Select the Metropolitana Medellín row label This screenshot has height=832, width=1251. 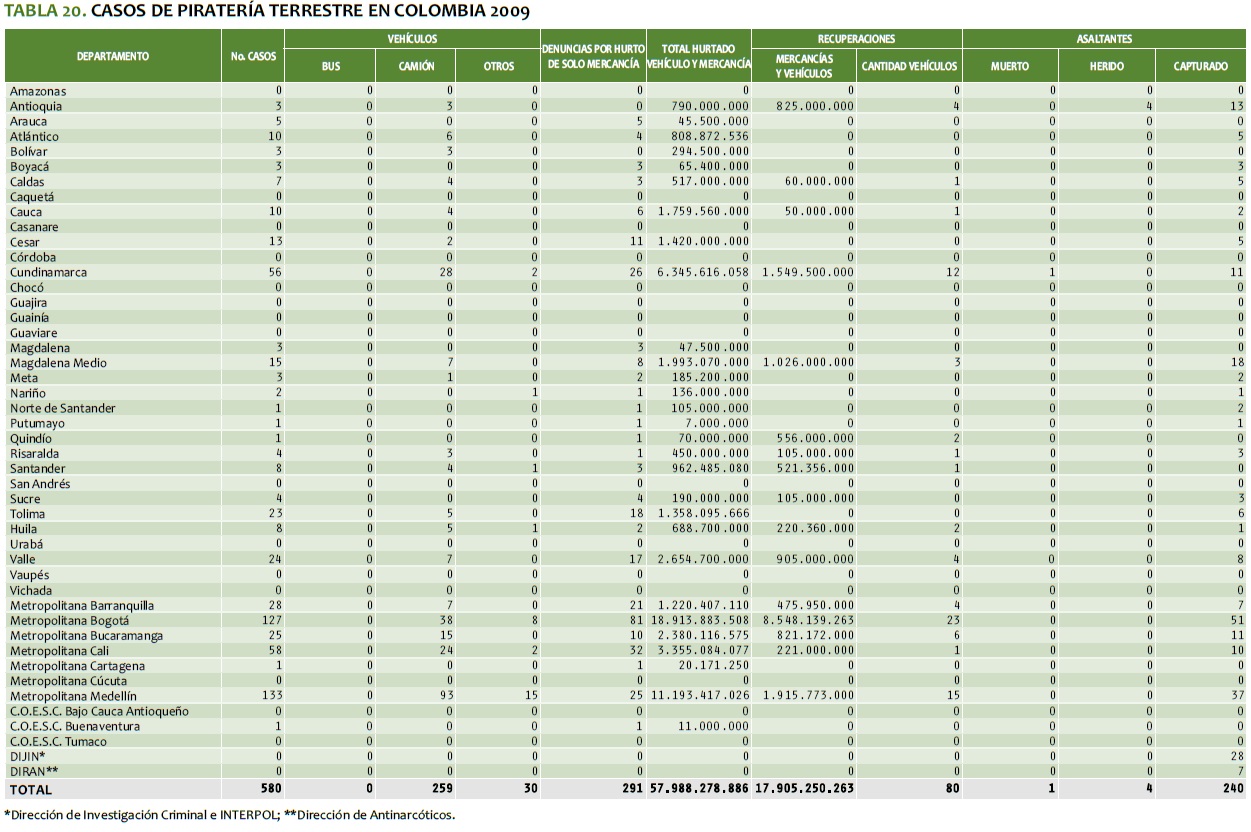[73, 696]
